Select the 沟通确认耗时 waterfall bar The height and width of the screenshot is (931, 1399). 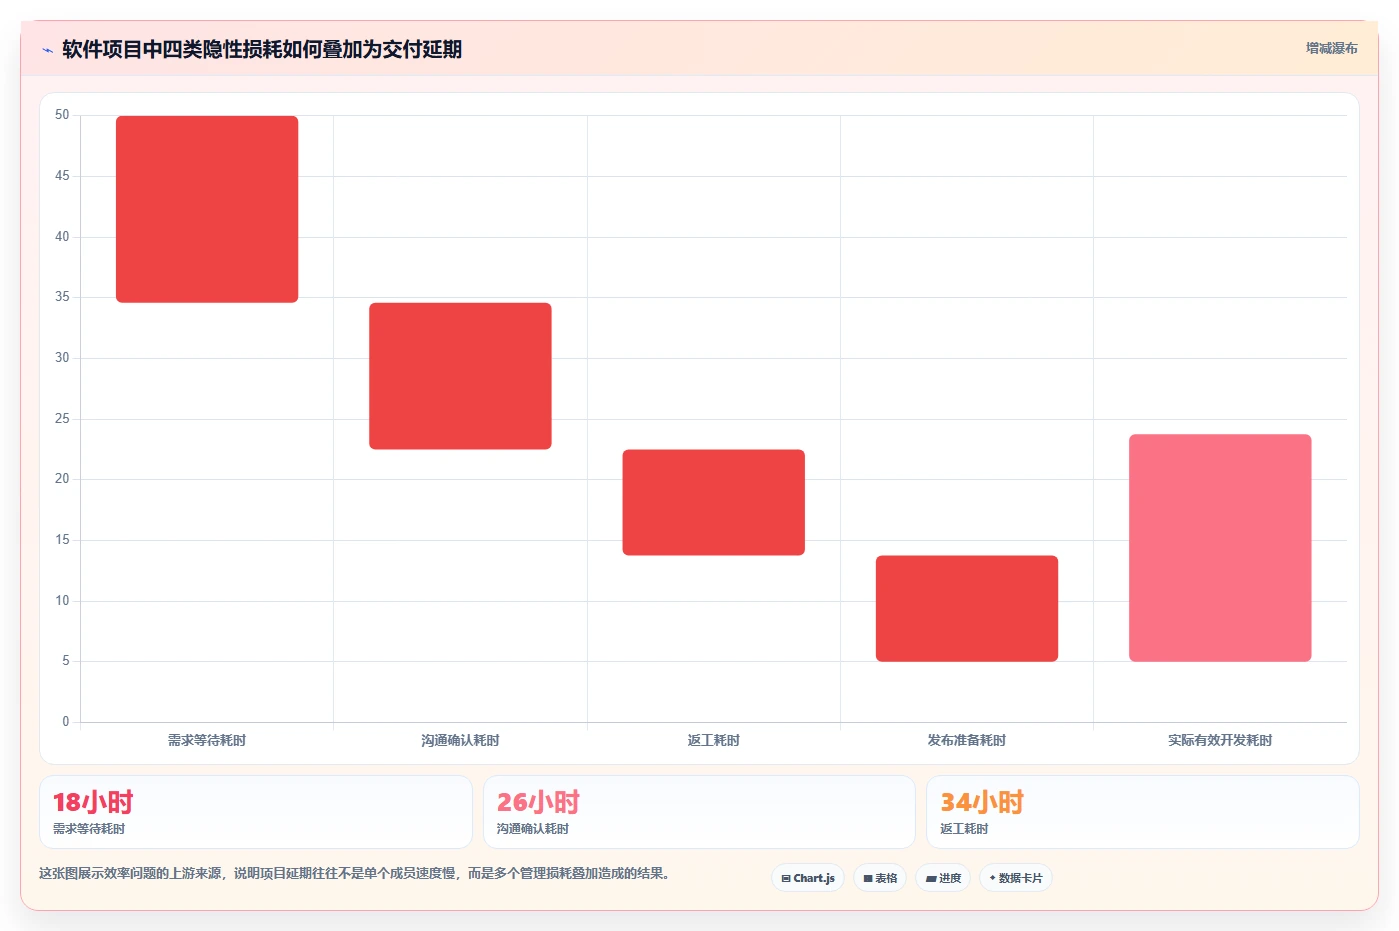click(x=460, y=376)
